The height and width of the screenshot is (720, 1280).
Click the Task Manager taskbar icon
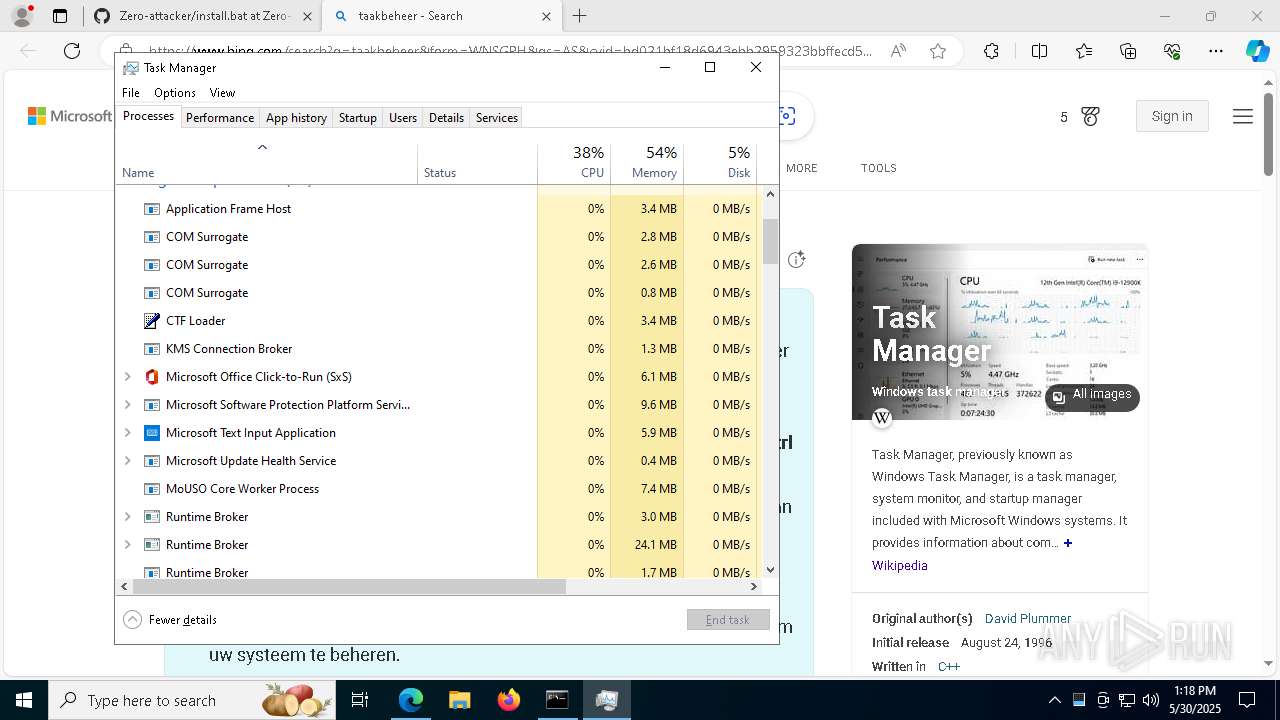pyautogui.click(x=606, y=700)
